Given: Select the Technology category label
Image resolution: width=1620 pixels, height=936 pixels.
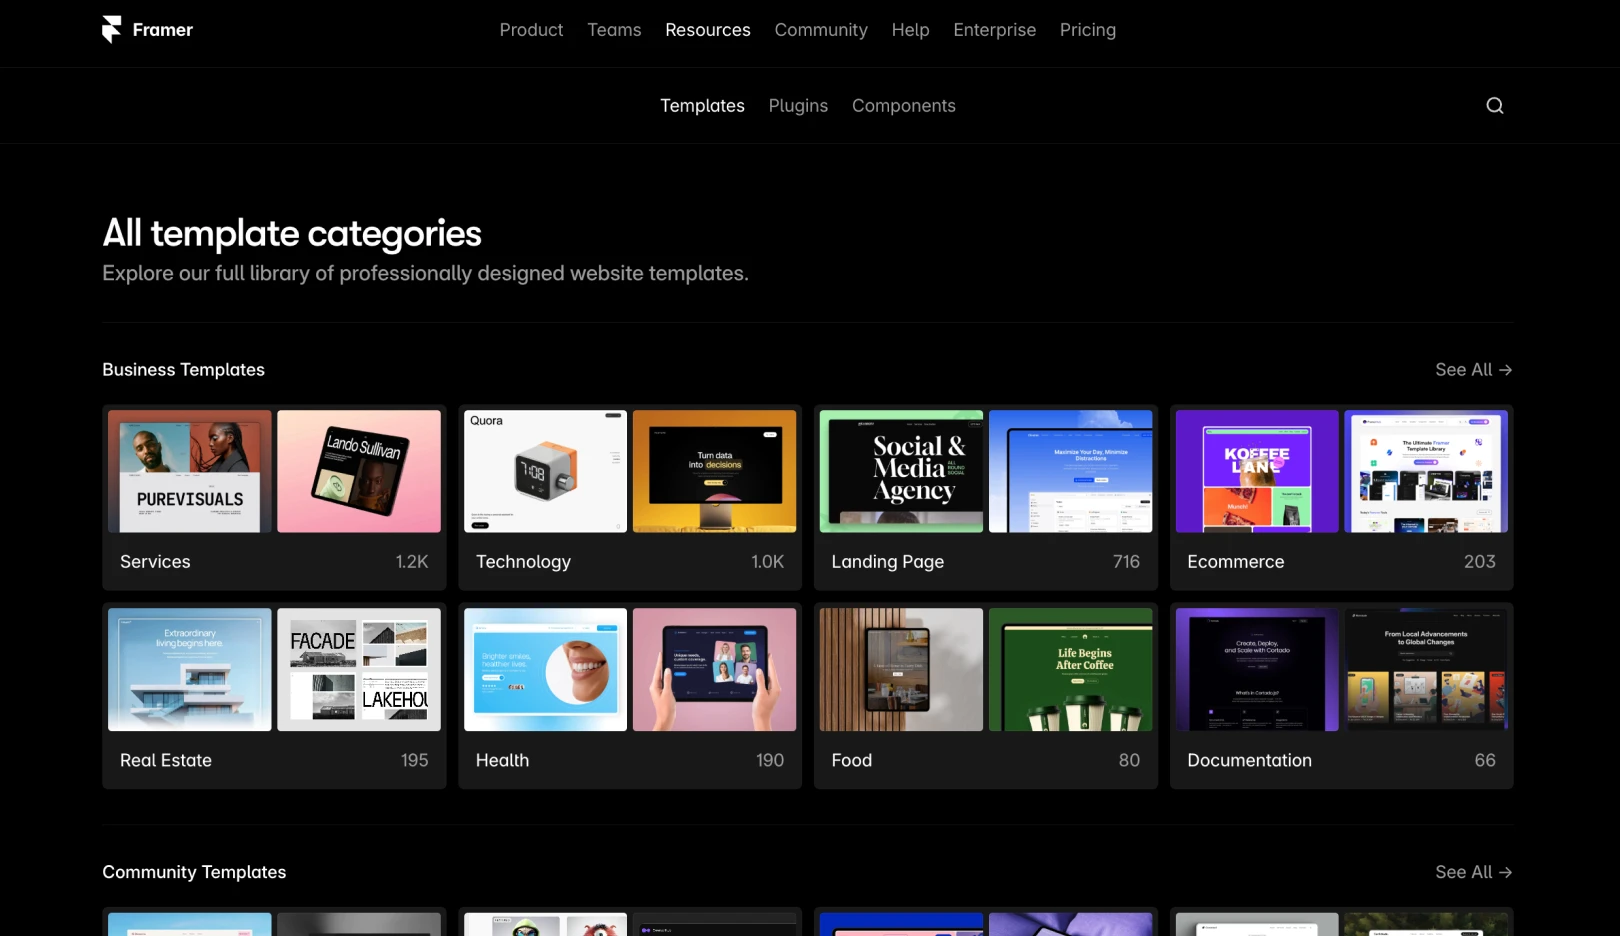Looking at the screenshot, I should click(x=523, y=562).
